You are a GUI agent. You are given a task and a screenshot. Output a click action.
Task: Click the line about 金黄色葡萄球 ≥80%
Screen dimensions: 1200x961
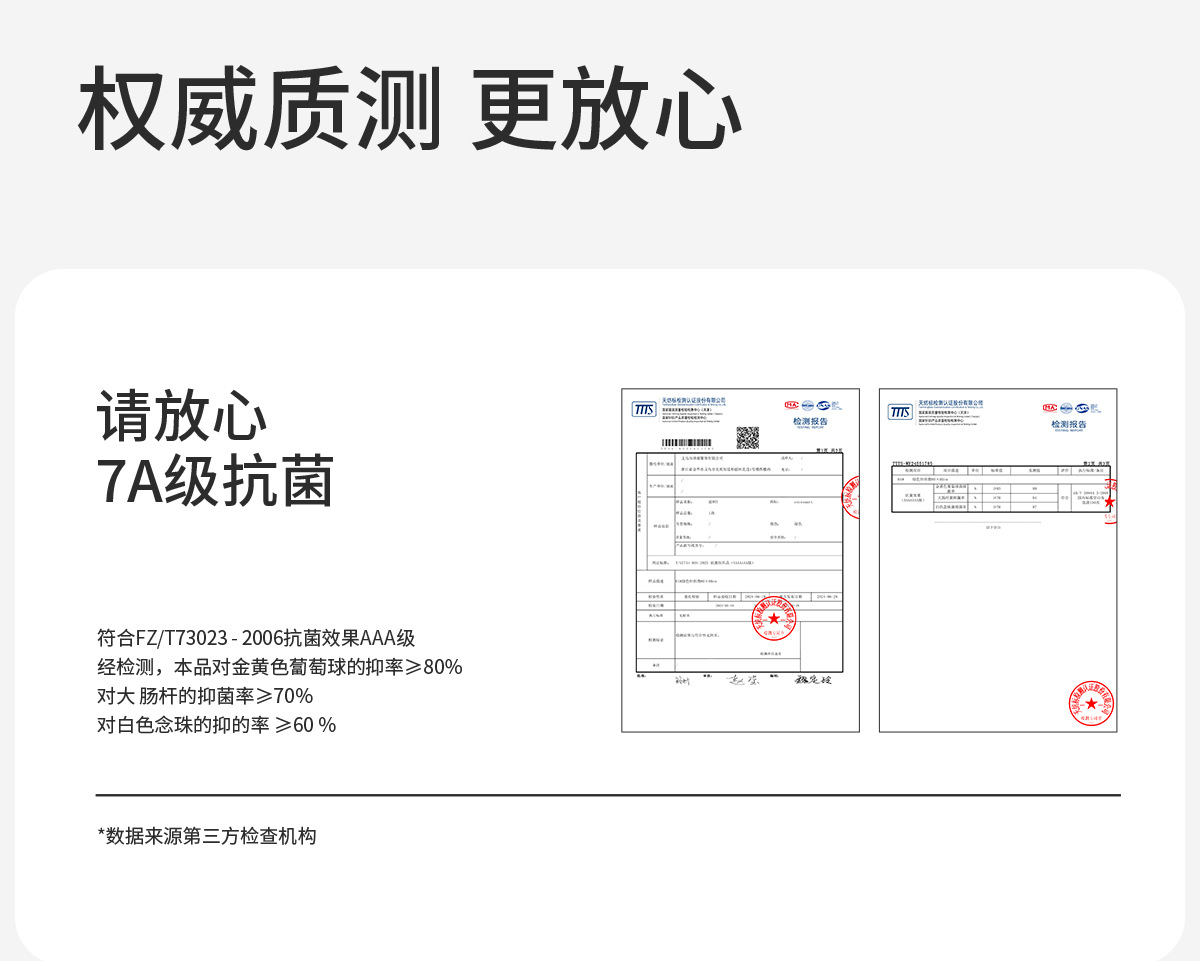point(280,667)
